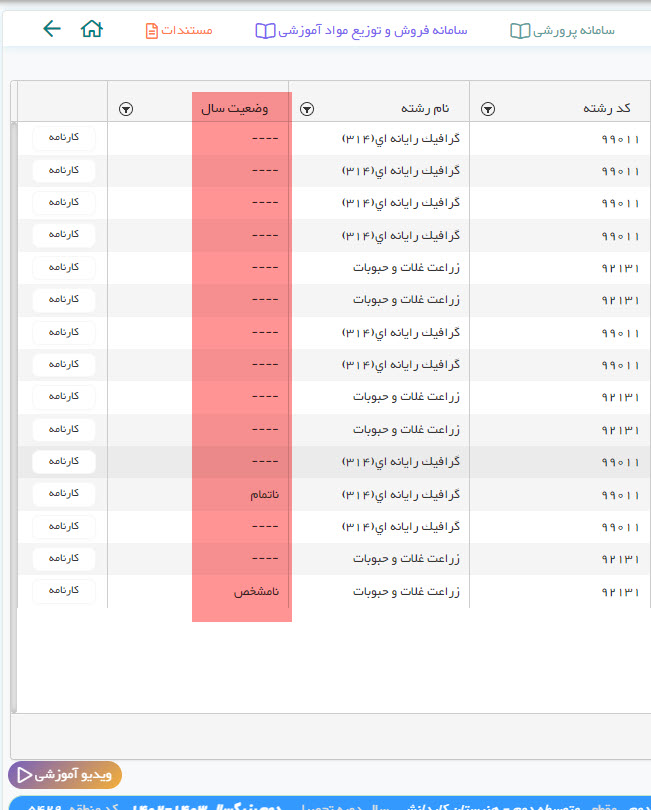Click the book icon next to سامانه پرورشی

coord(520,30)
